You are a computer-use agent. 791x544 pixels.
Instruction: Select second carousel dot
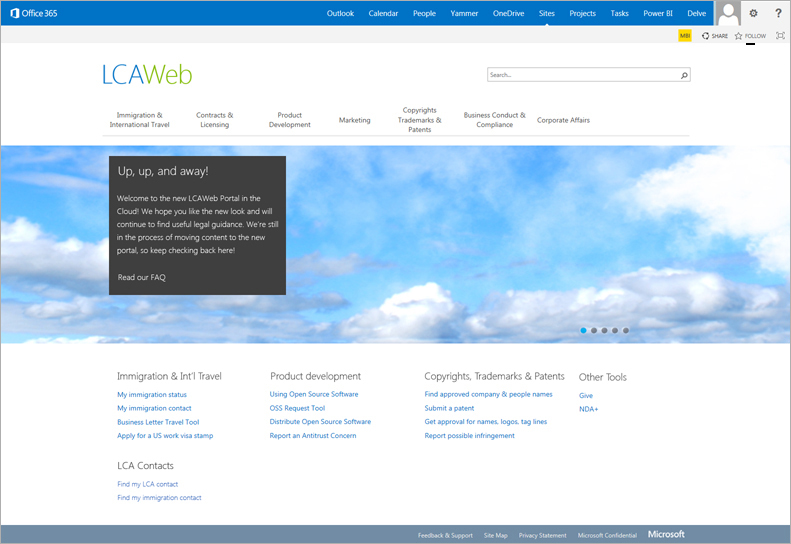(x=594, y=331)
